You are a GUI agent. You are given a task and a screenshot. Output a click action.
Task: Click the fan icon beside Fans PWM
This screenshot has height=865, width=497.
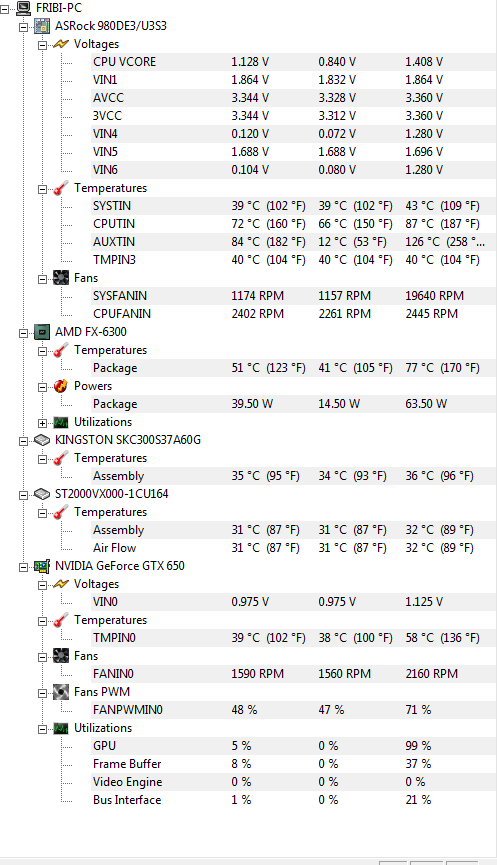tap(61, 692)
